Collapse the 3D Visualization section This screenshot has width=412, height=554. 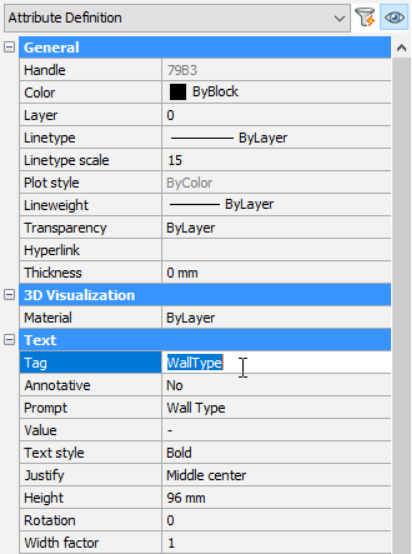click(x=10, y=295)
